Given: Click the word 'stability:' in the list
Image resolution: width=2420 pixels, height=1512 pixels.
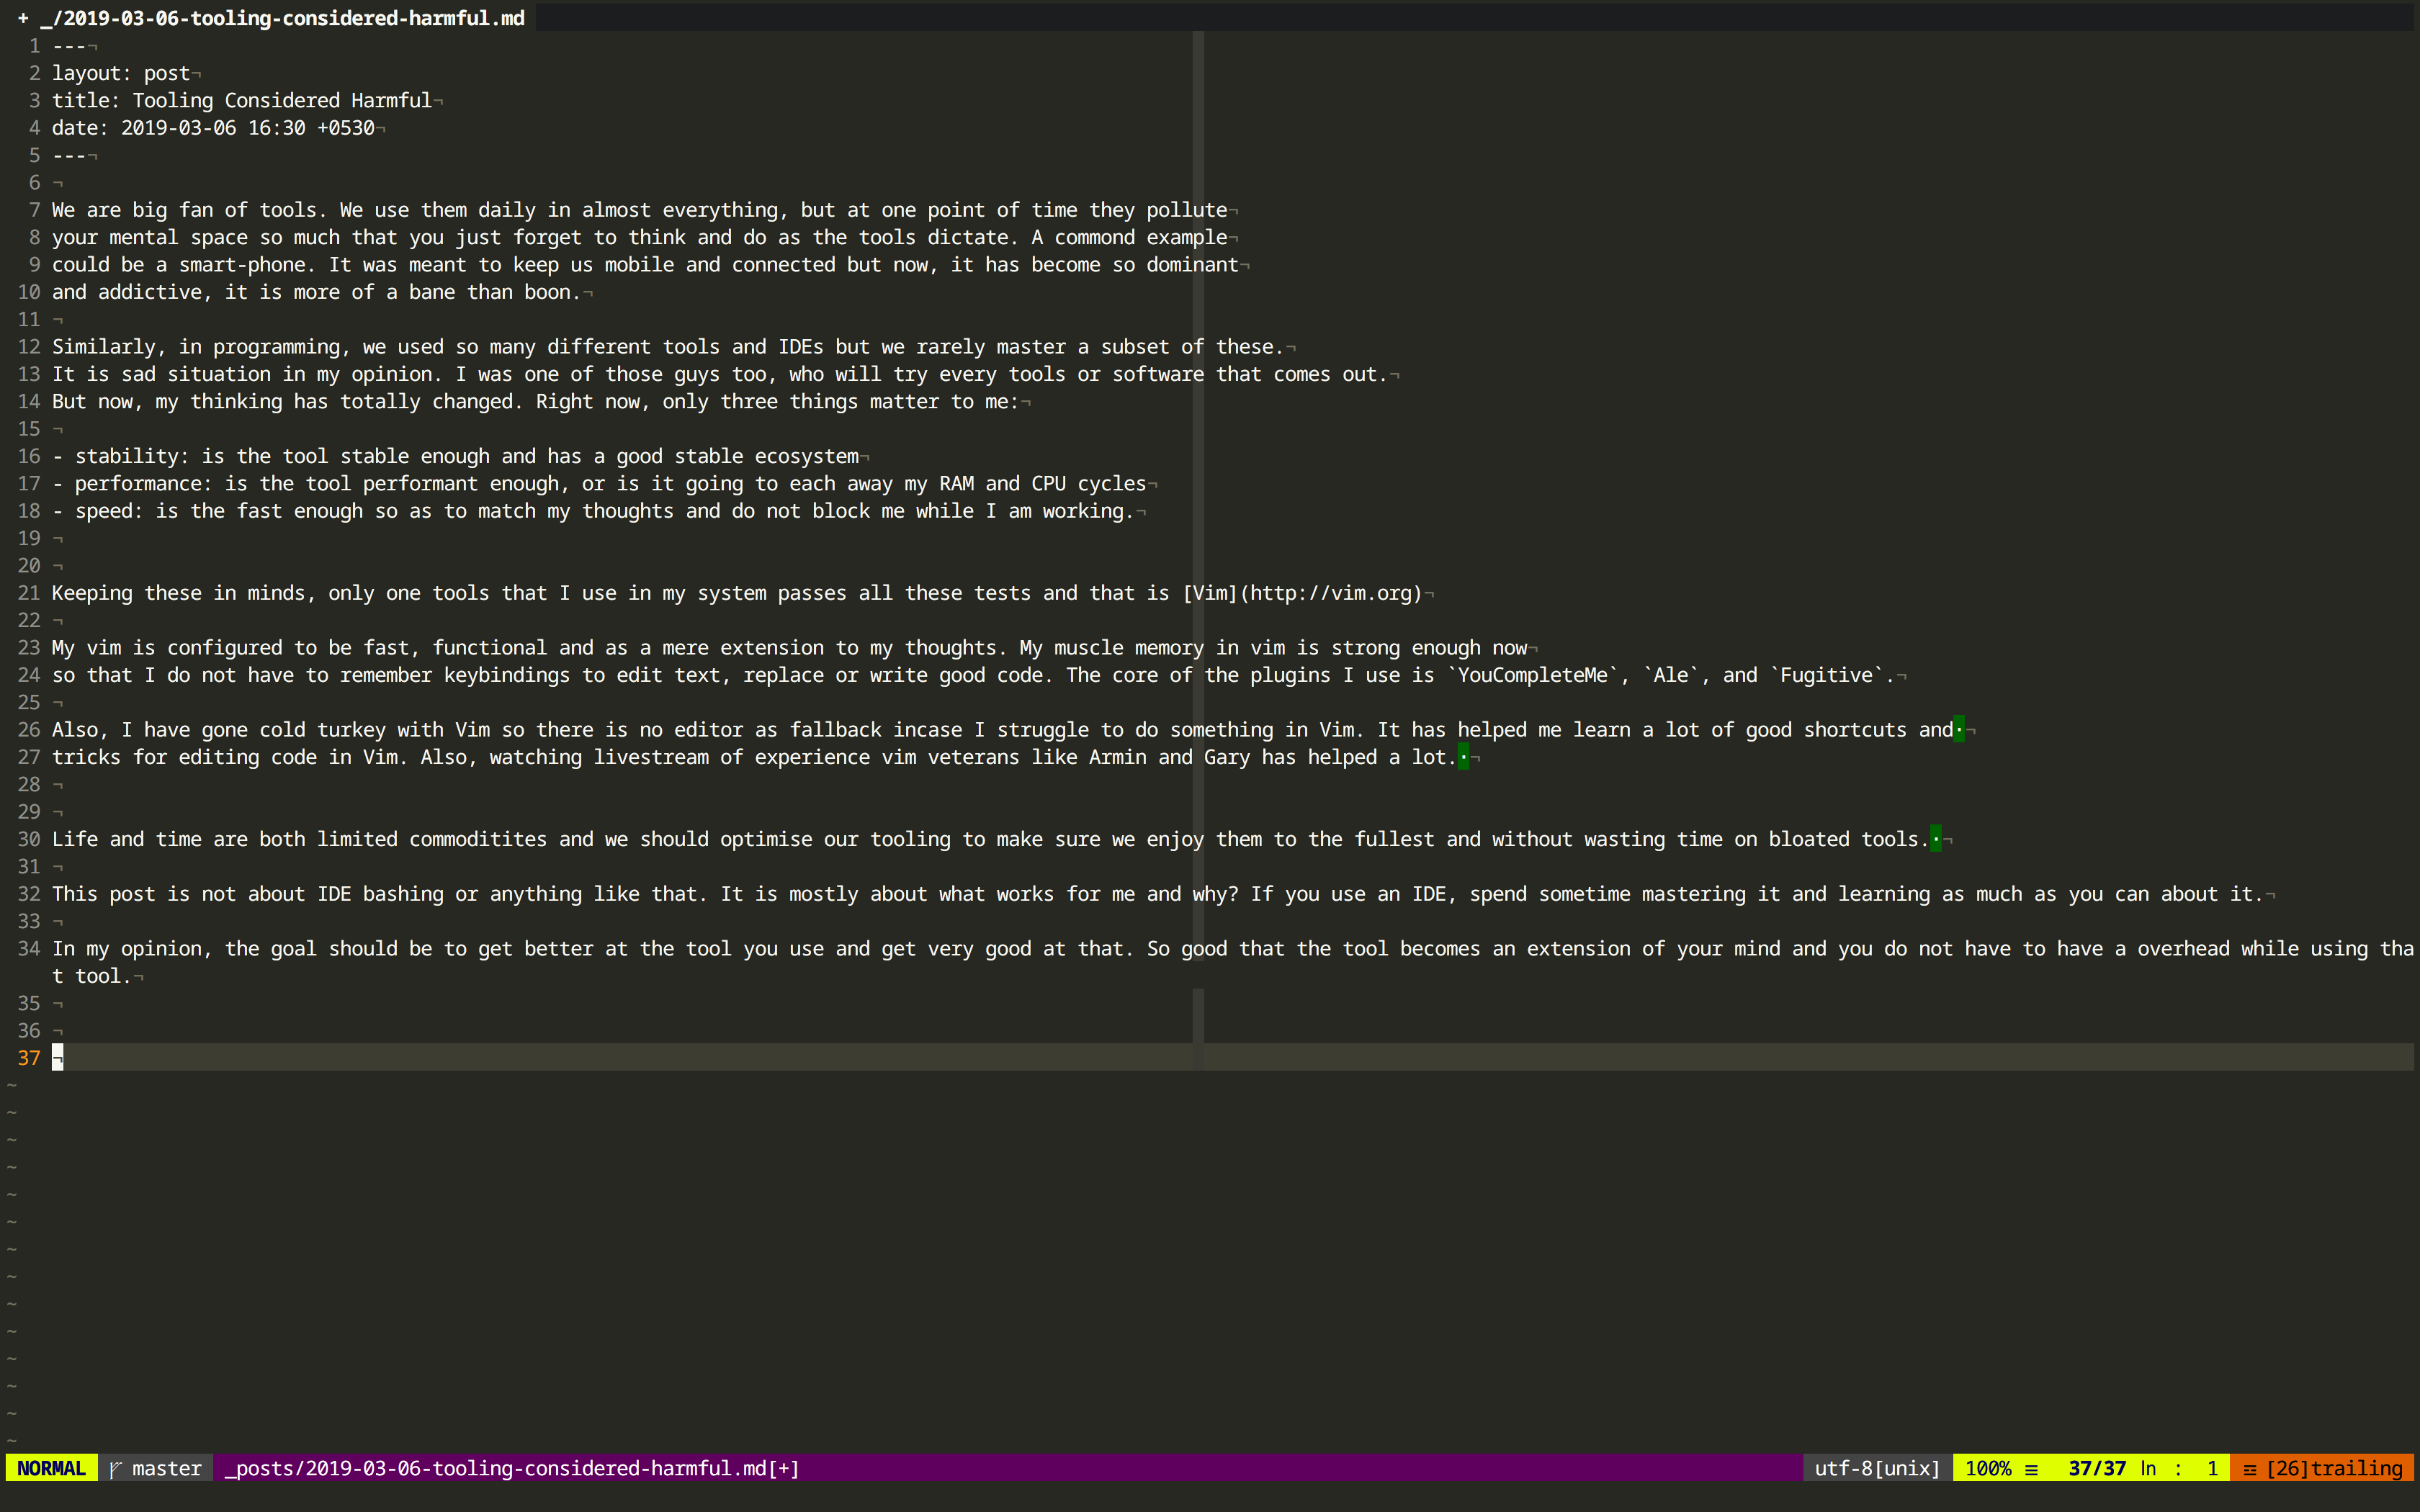Looking at the screenshot, I should [132, 456].
